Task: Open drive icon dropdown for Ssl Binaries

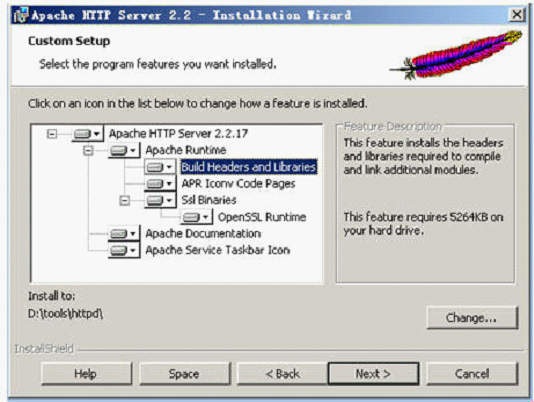Action: coord(160,200)
